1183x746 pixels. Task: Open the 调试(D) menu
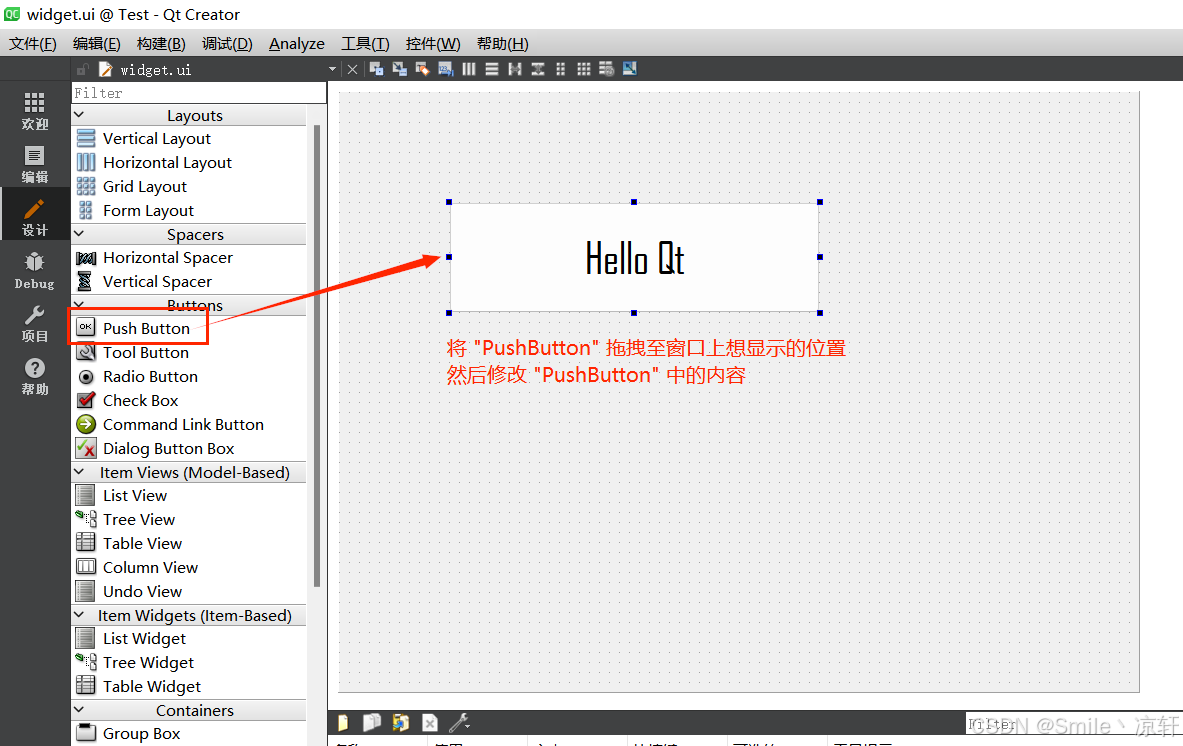pyautogui.click(x=227, y=44)
